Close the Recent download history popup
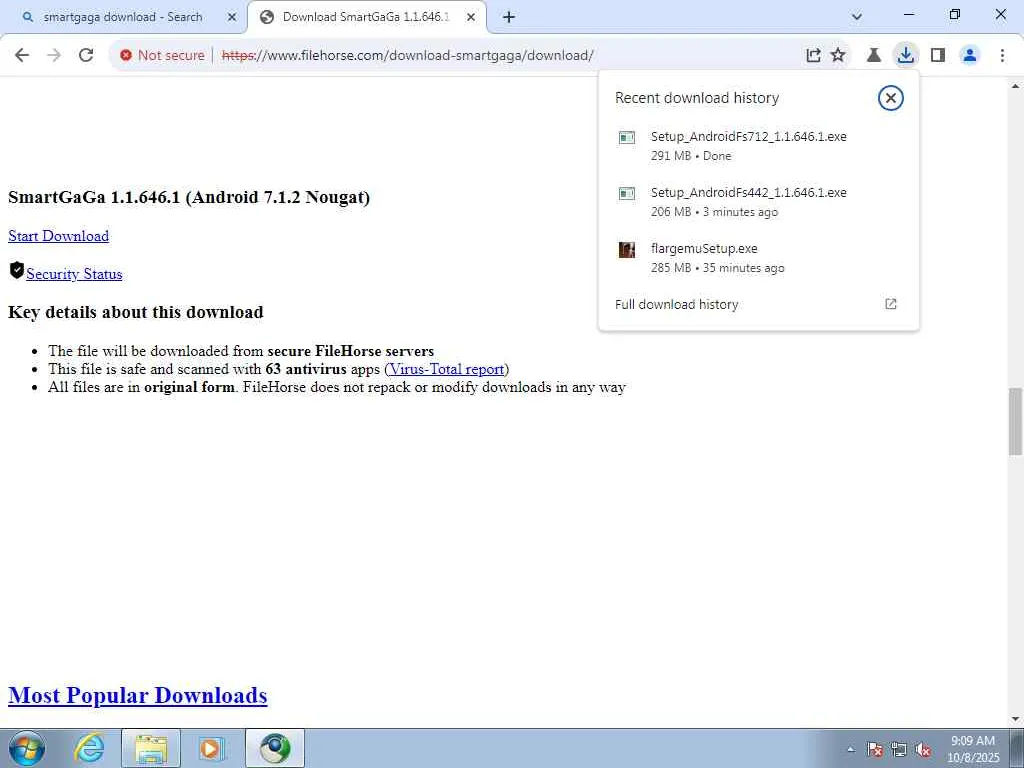Screen dimensions: 1024x768 pos(890,98)
